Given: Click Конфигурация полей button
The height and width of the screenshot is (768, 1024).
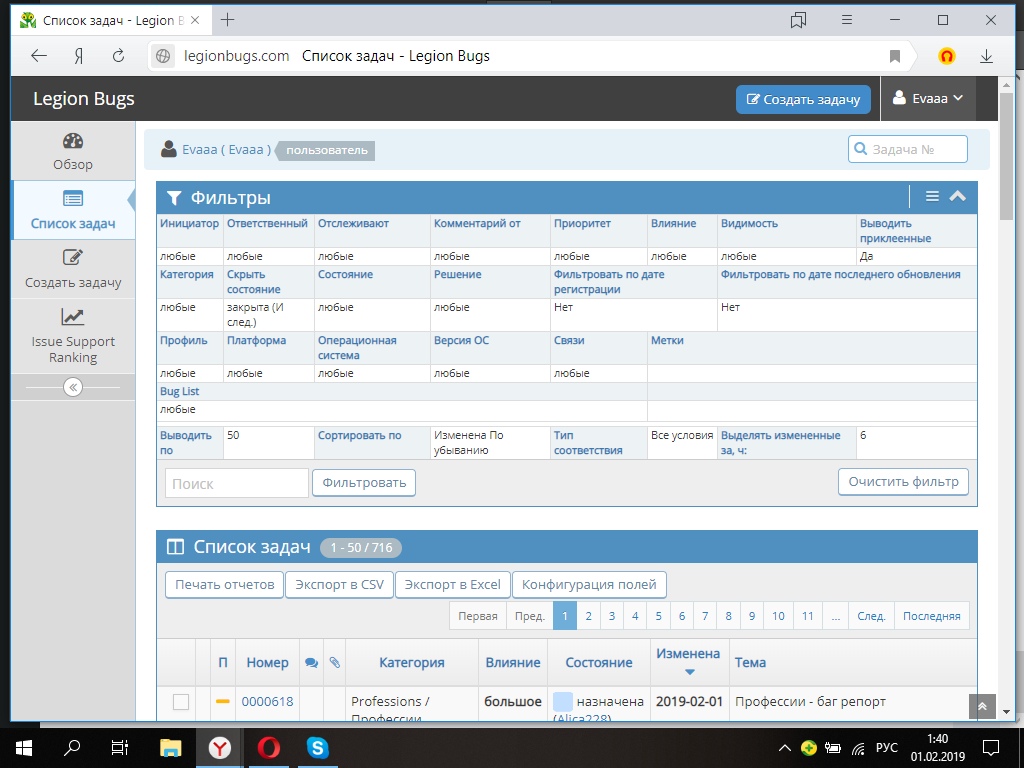Looking at the screenshot, I should click(589, 584).
